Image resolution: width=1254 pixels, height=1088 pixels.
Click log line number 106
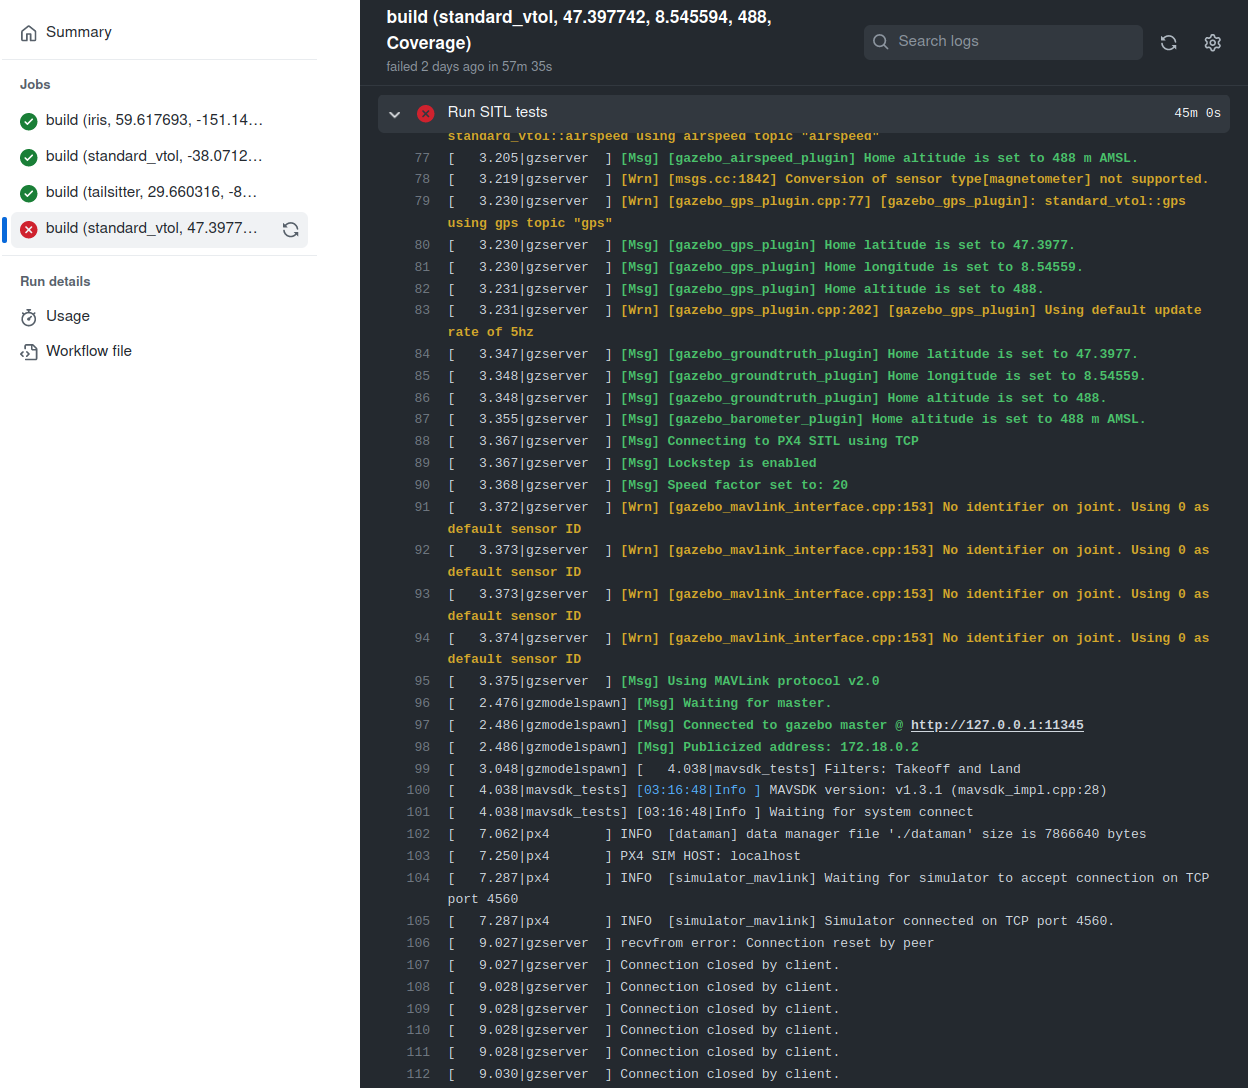[419, 943]
